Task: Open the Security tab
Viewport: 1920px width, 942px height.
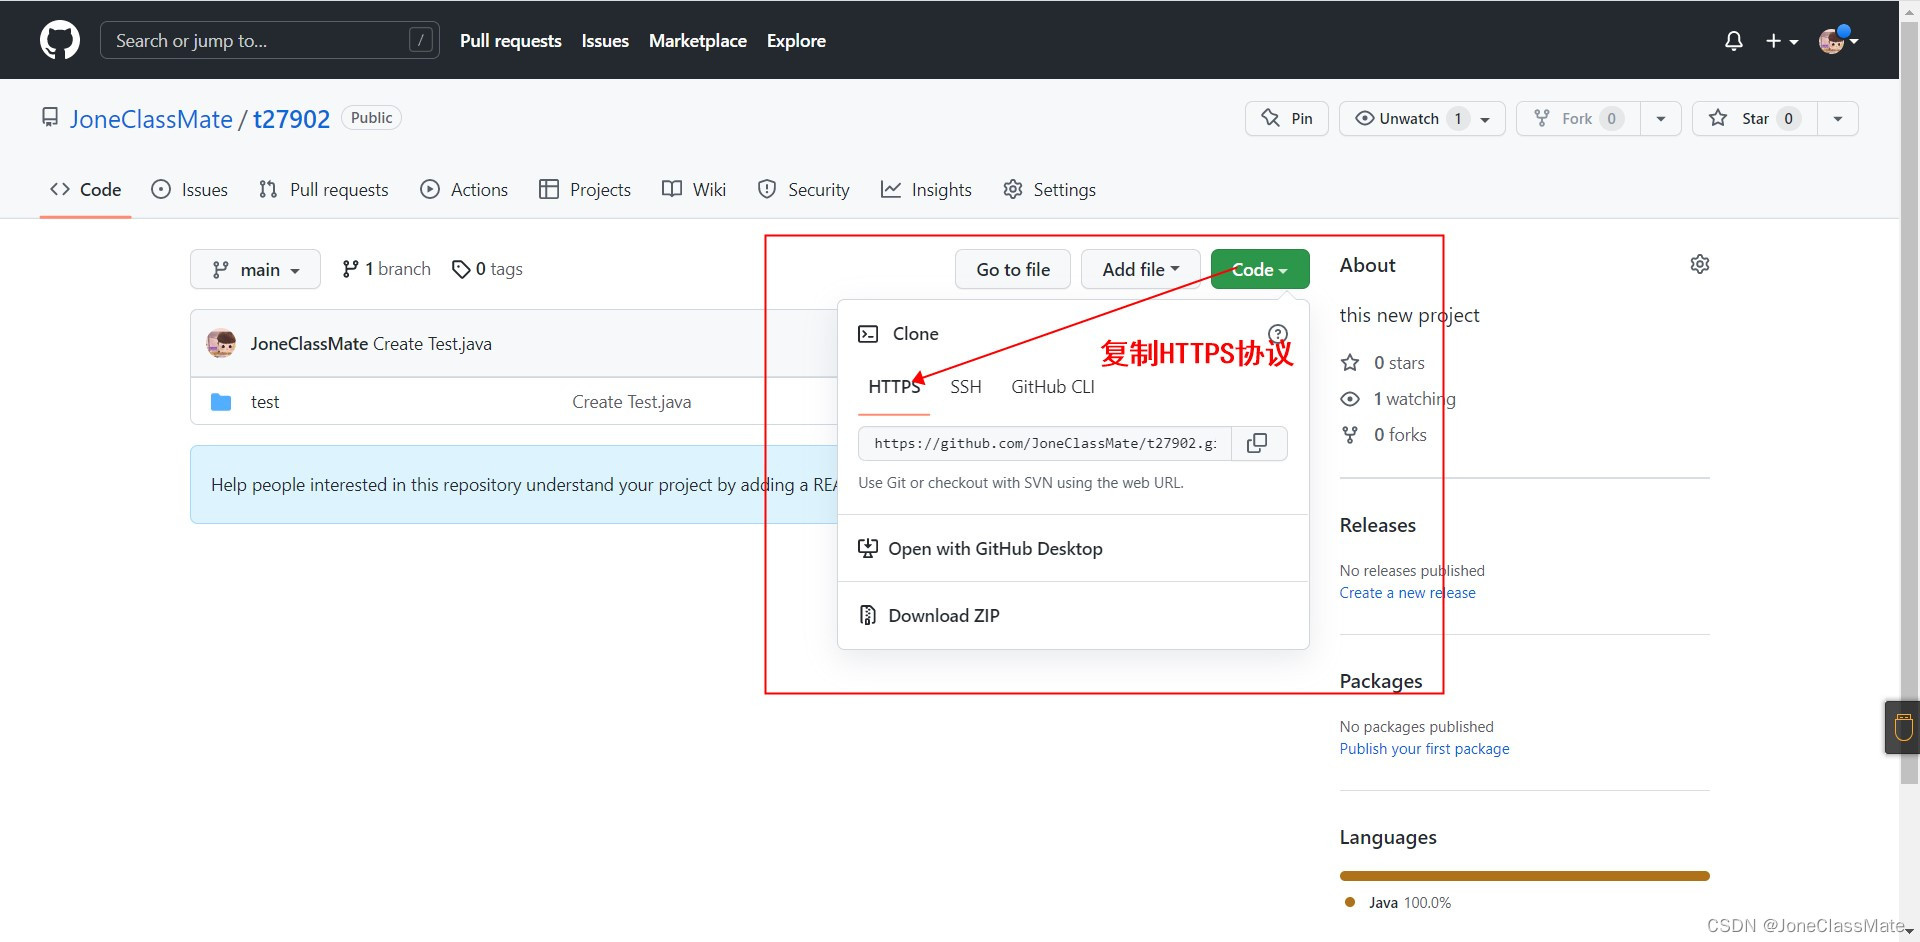Action: click(x=804, y=189)
